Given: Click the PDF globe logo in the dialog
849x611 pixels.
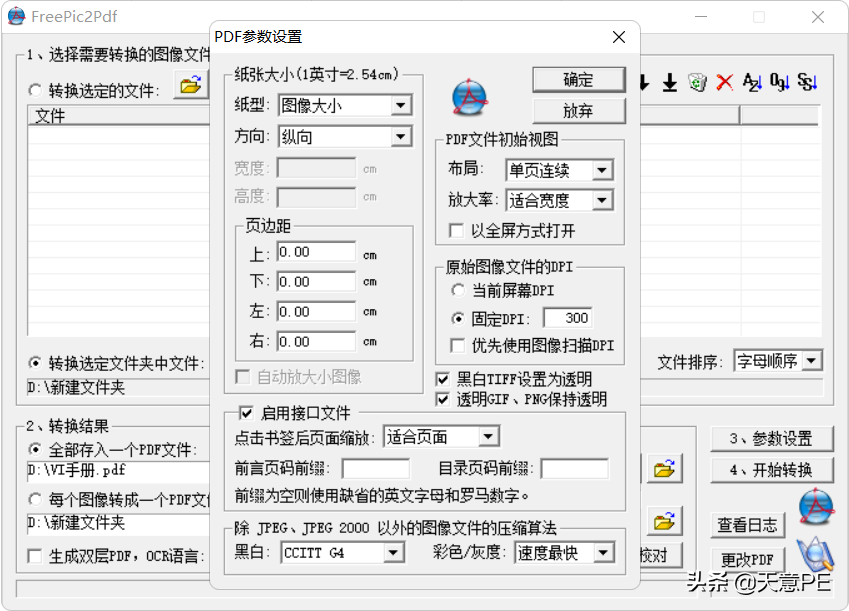Looking at the screenshot, I should coord(469,98).
